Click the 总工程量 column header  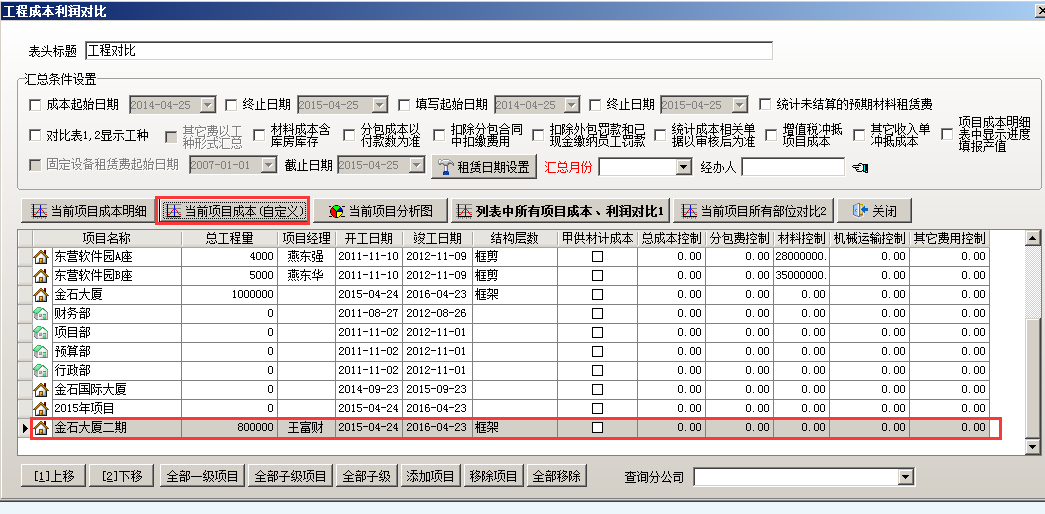[229, 238]
